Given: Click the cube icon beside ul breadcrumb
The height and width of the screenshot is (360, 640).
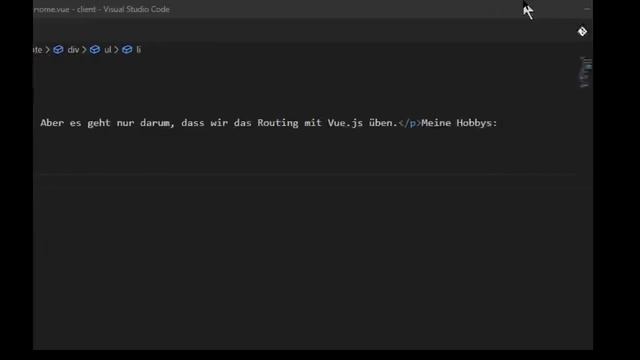Looking at the screenshot, I should (x=95, y=50).
